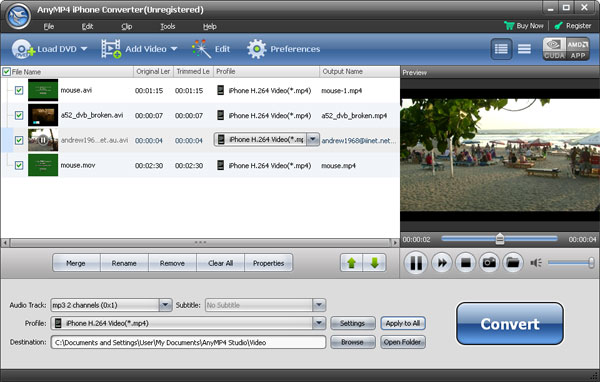Click the big Convert button

510,324
